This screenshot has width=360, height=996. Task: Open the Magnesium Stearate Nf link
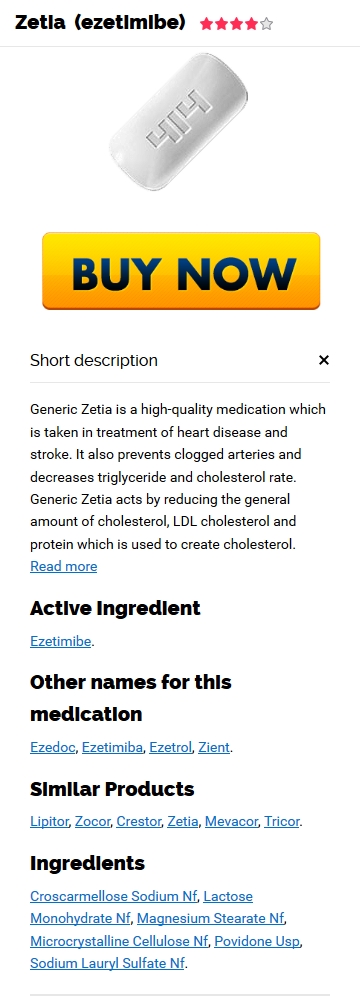coord(210,919)
